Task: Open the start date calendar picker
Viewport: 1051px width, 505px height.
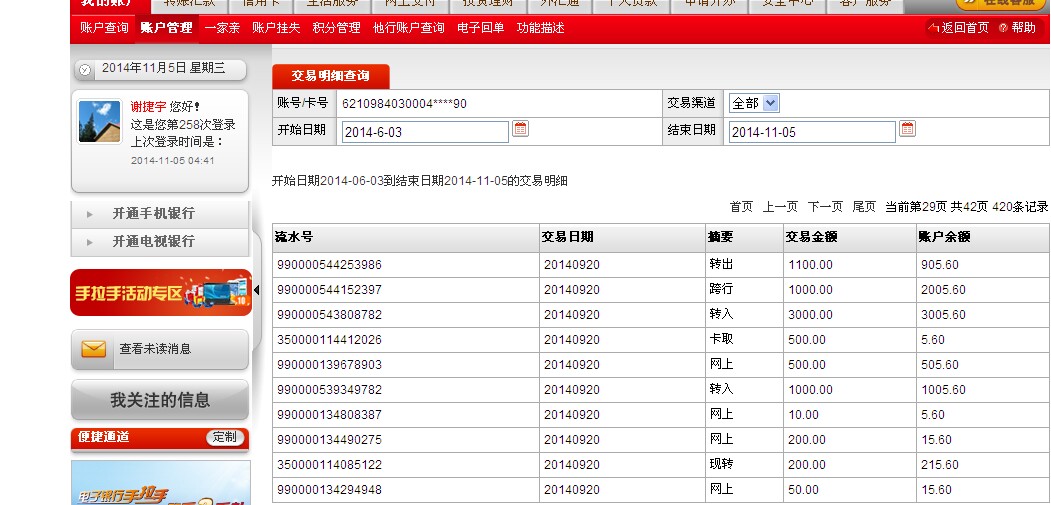Action: (520, 129)
